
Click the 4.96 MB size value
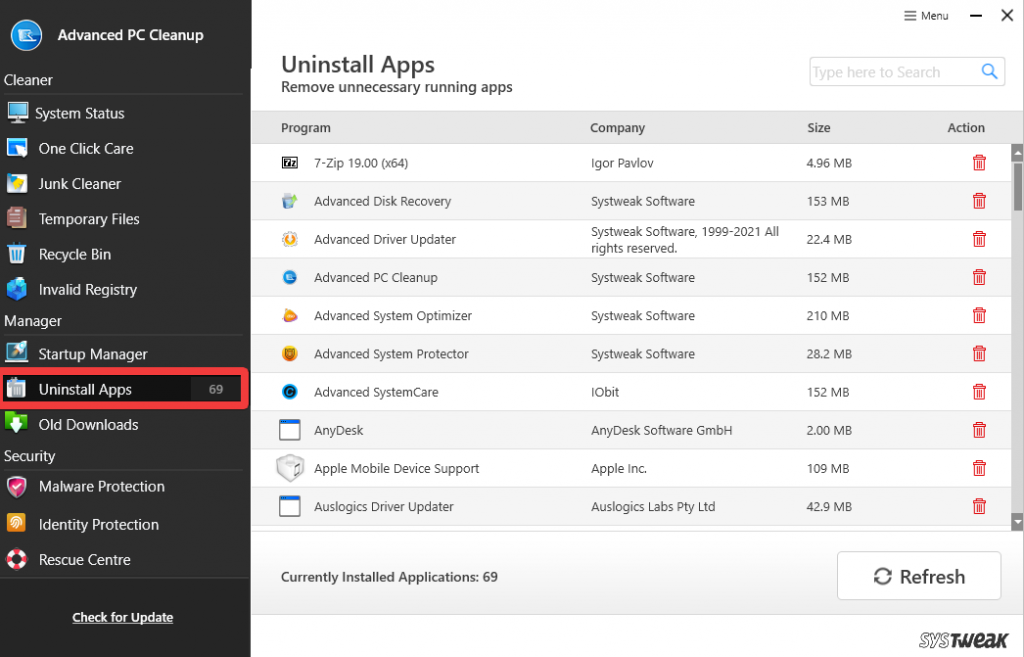pyautogui.click(x=829, y=163)
